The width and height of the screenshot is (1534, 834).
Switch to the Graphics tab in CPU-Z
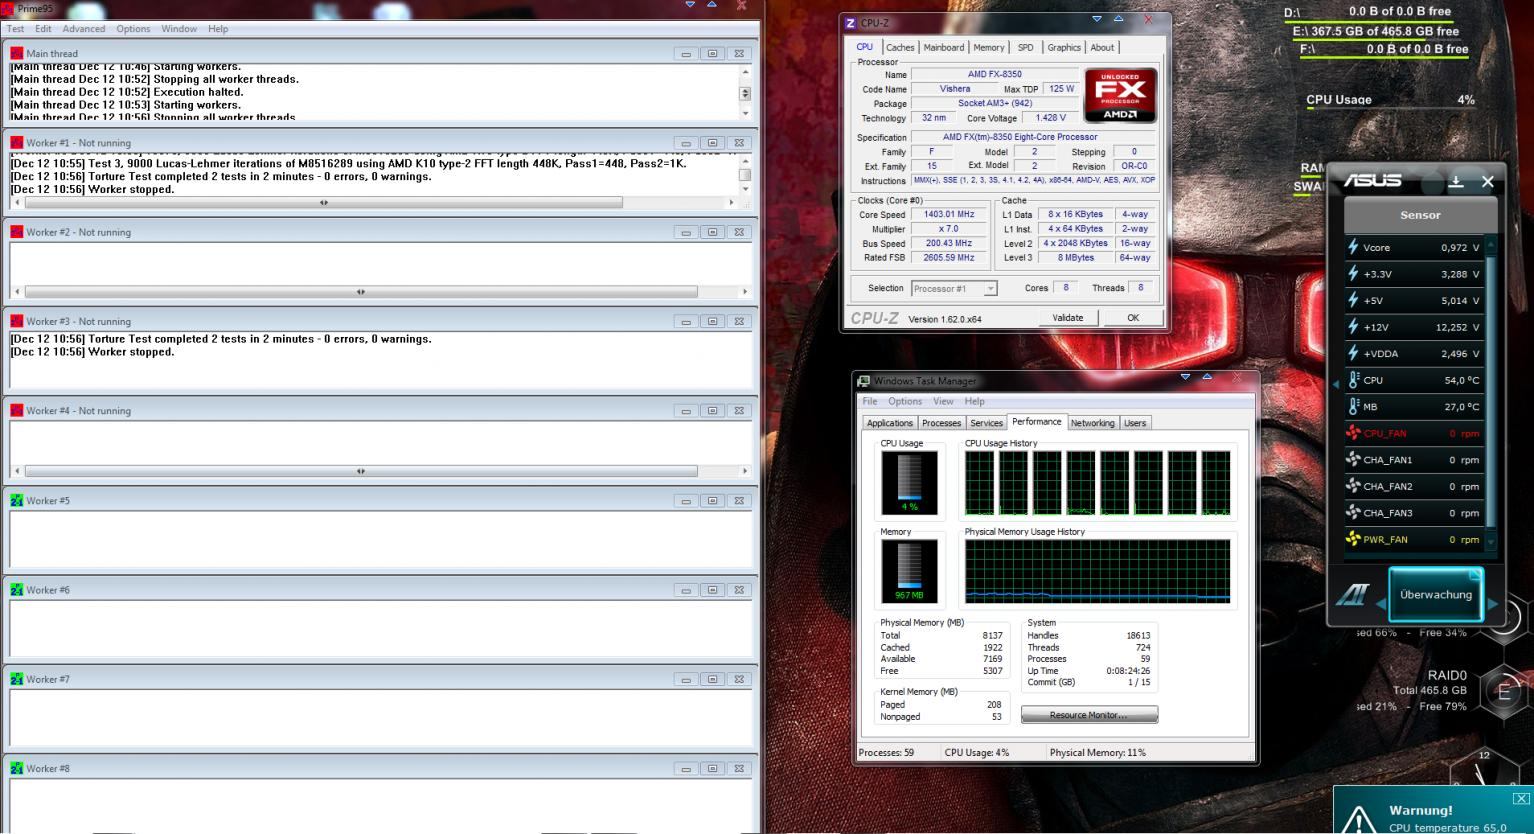point(1064,47)
